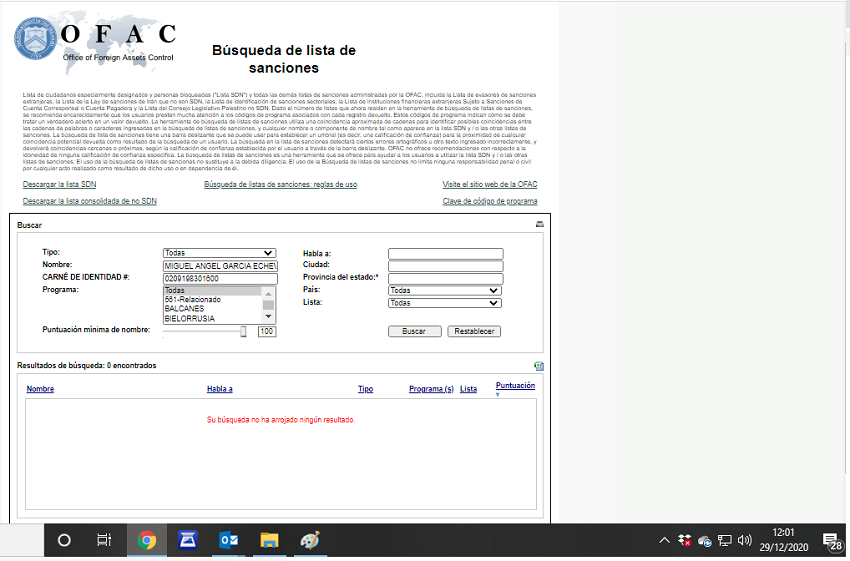
Task: Sort results by Nombre column header
Action: pos(40,389)
